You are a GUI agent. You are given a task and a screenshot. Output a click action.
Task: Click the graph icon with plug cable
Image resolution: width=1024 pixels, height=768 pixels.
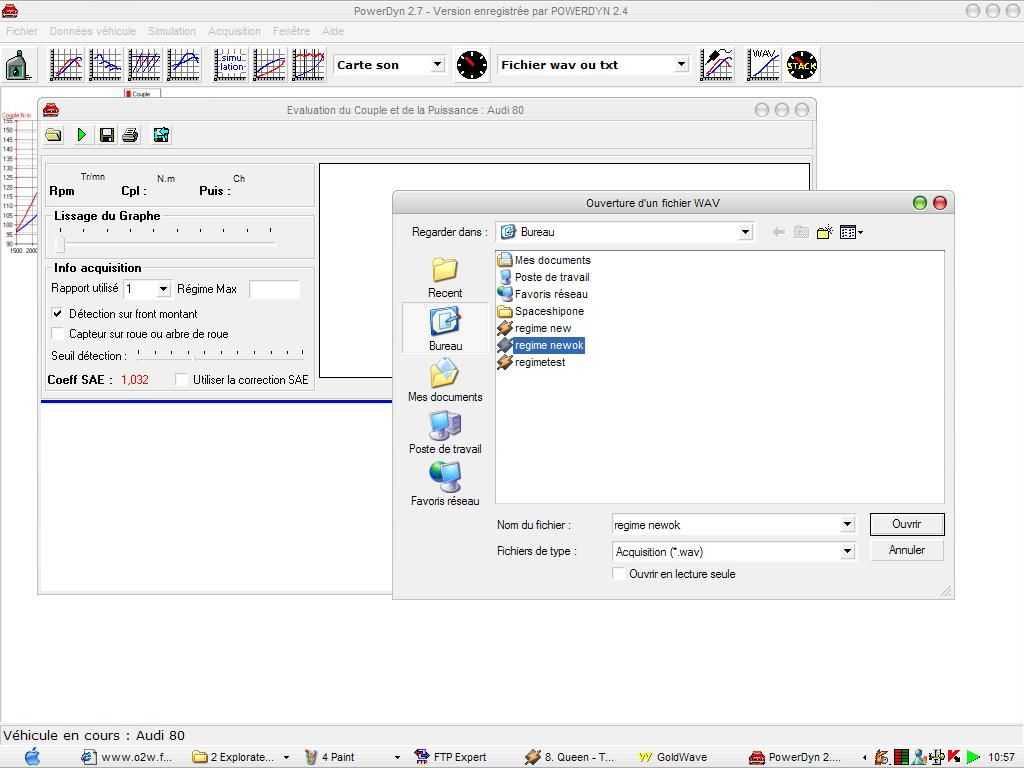716,65
